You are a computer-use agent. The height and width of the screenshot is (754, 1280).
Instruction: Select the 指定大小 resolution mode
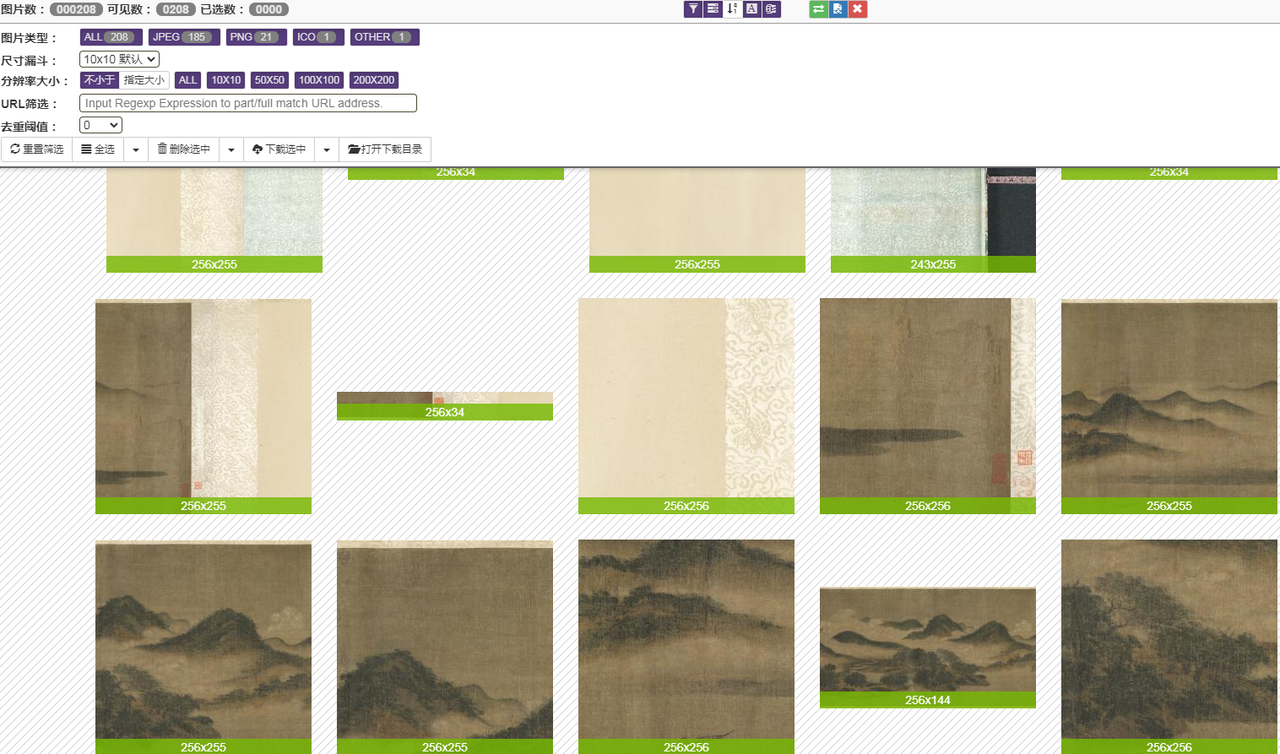click(x=144, y=80)
